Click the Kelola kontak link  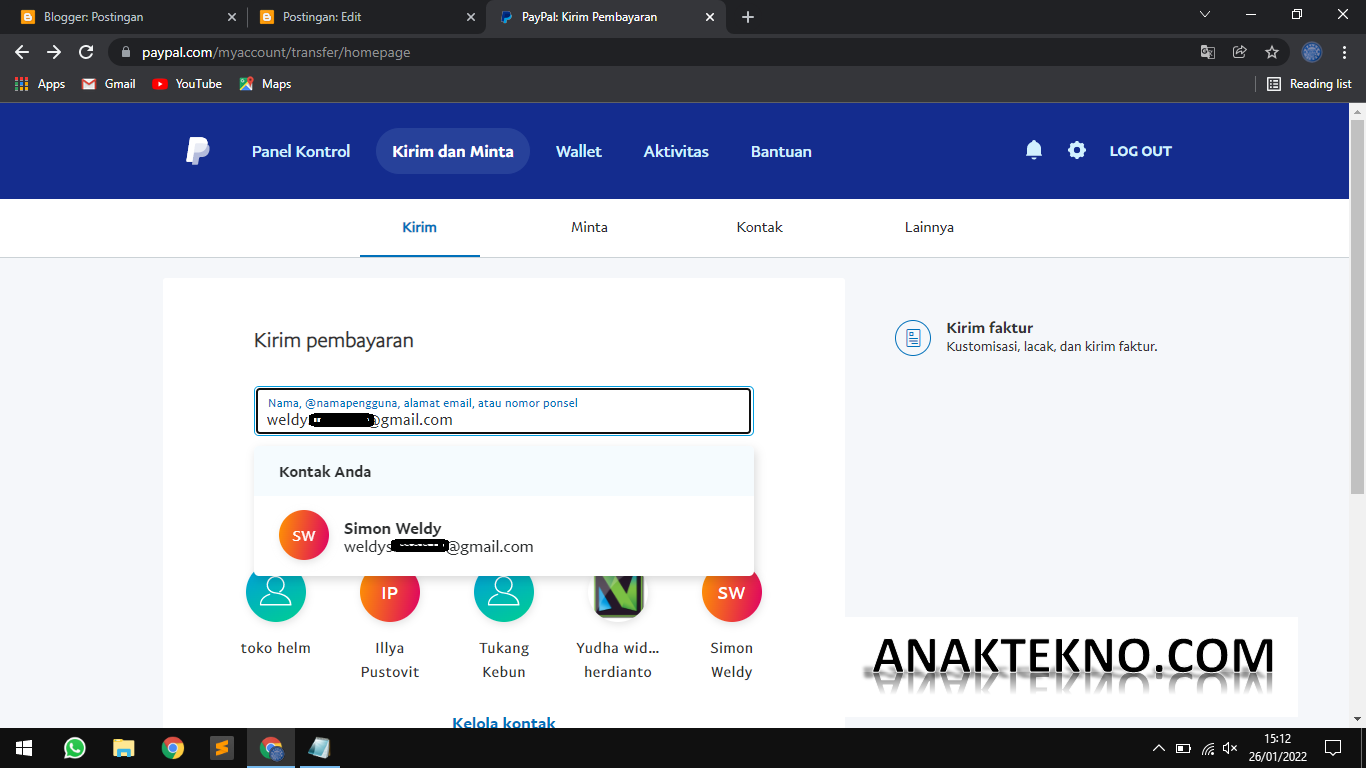pos(504,722)
